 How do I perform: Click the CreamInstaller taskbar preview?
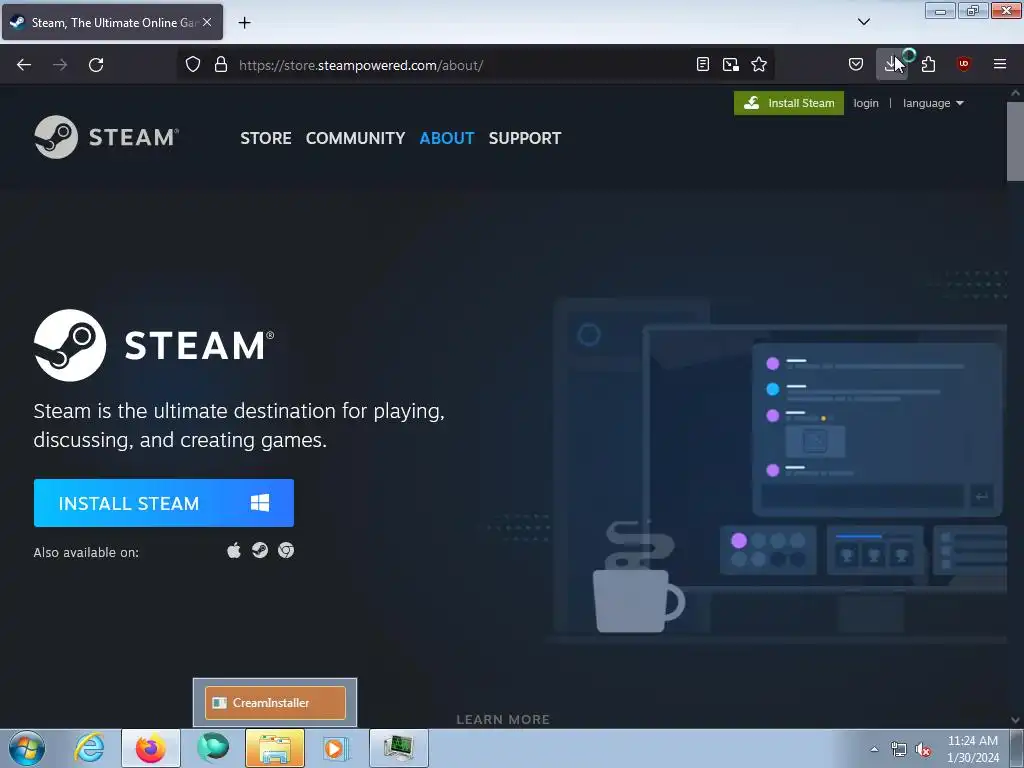(275, 703)
